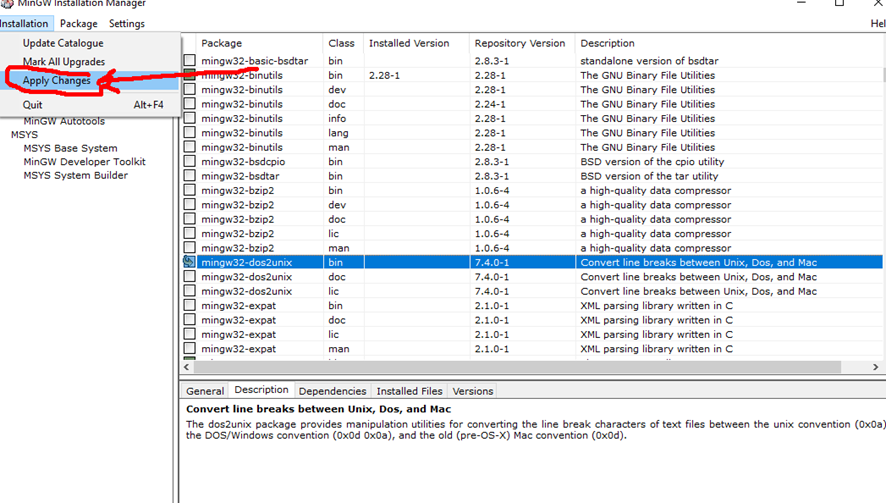Open the Settings menu in the menu bar

tap(126, 23)
